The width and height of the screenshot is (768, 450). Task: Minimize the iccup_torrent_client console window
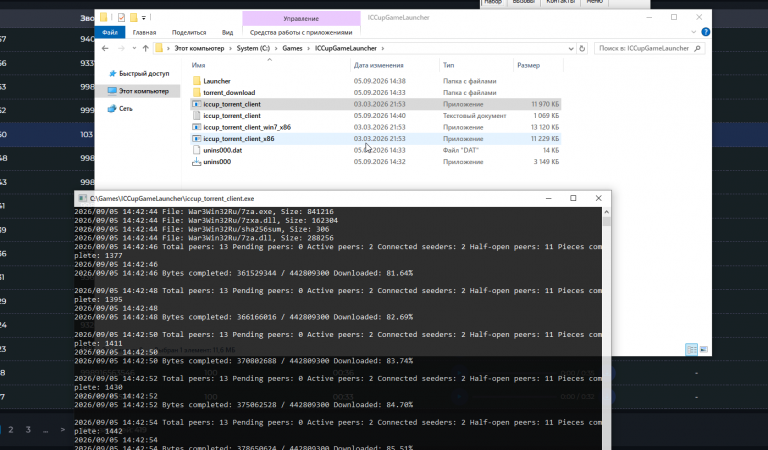pos(549,198)
